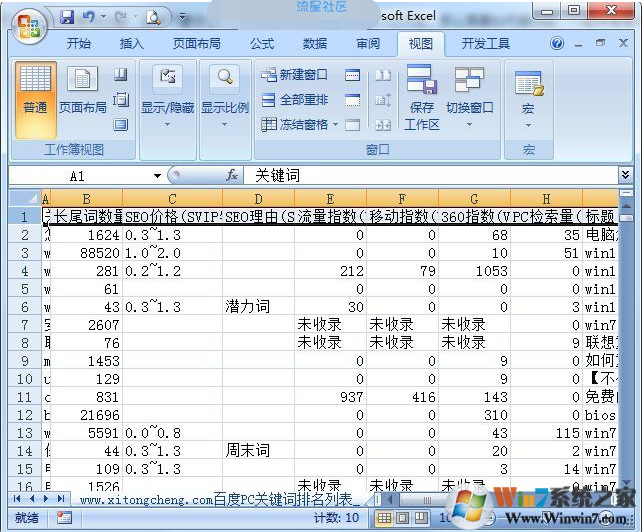Viewport: 643px width, 532px height.
Task: Go to last sheet tab navigation arrow
Action: (x=61, y=499)
